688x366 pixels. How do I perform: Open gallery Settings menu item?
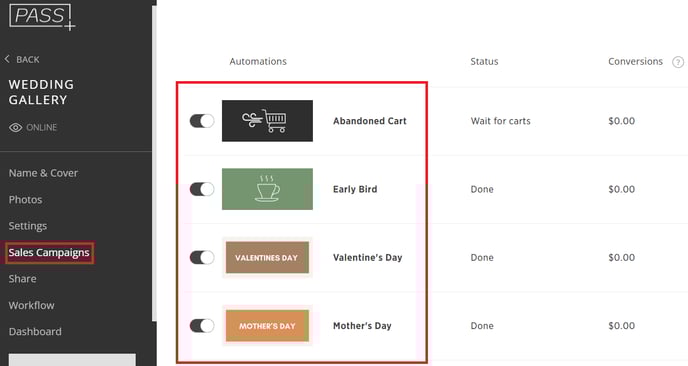28,226
